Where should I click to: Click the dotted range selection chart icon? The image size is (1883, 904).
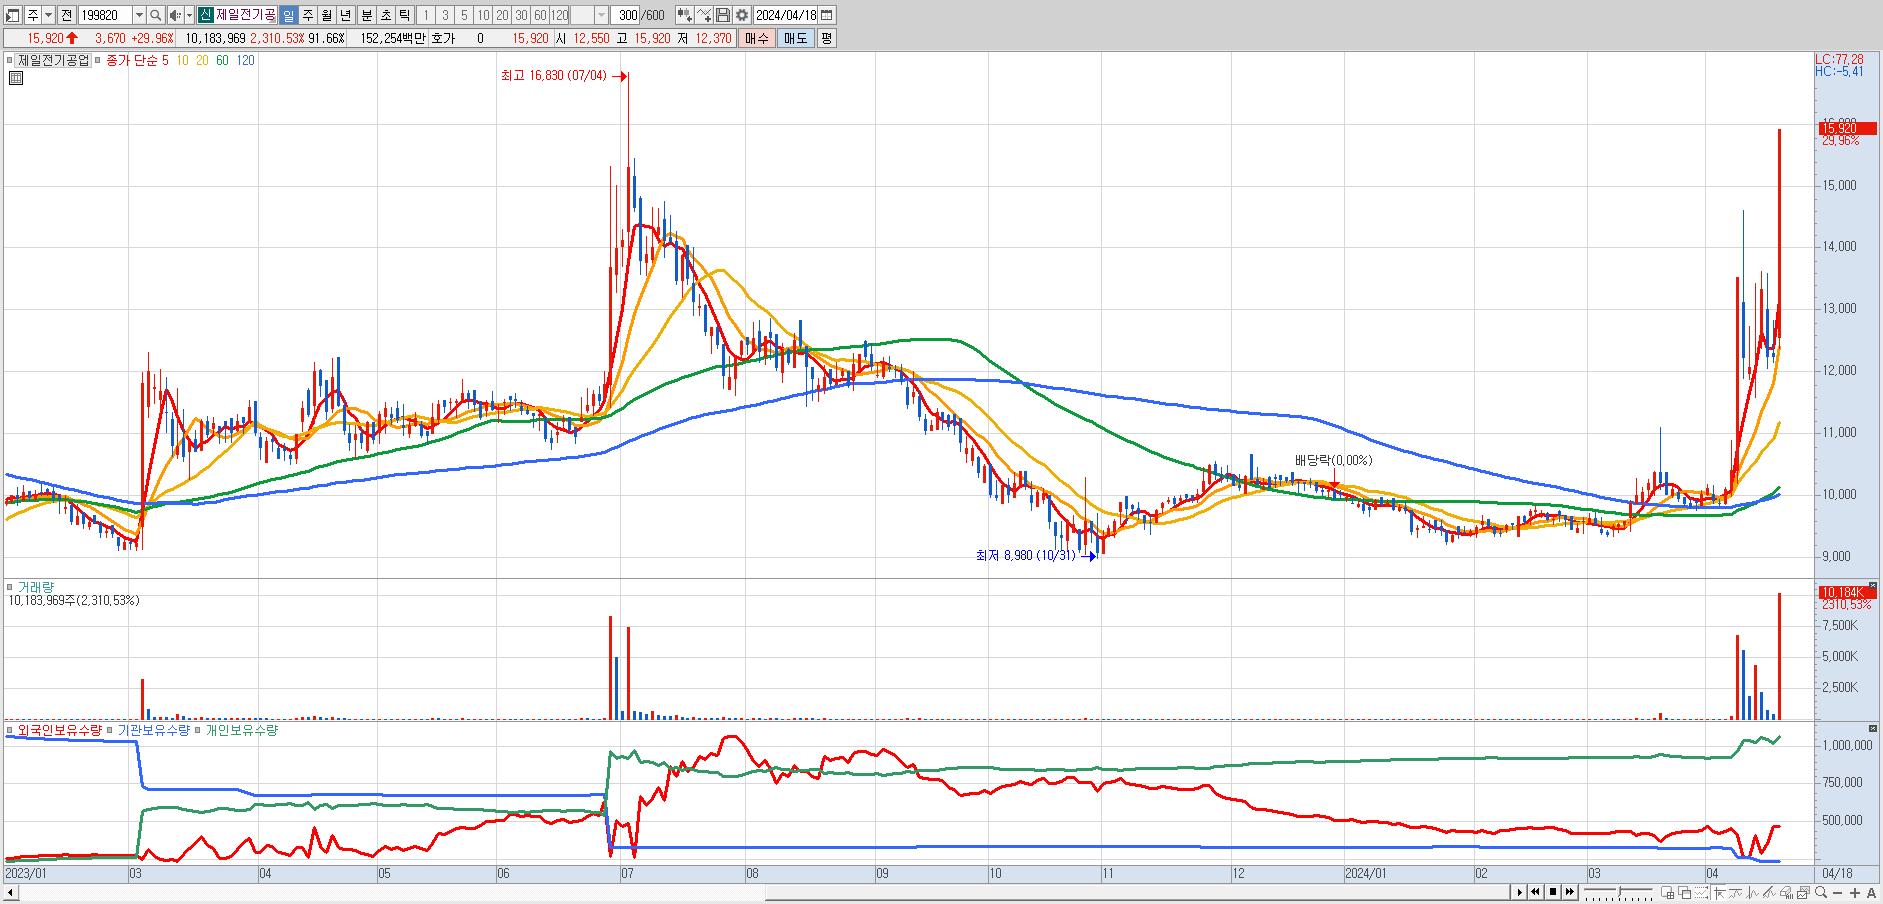[x=1701, y=893]
